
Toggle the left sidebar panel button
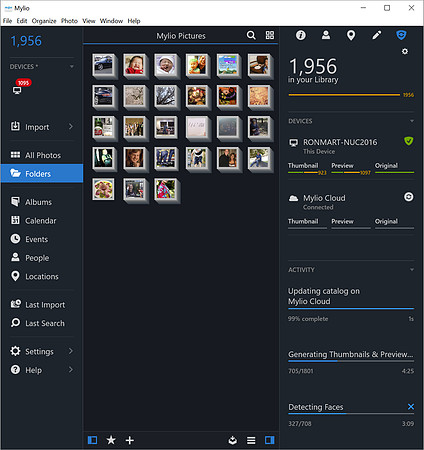(x=92, y=440)
